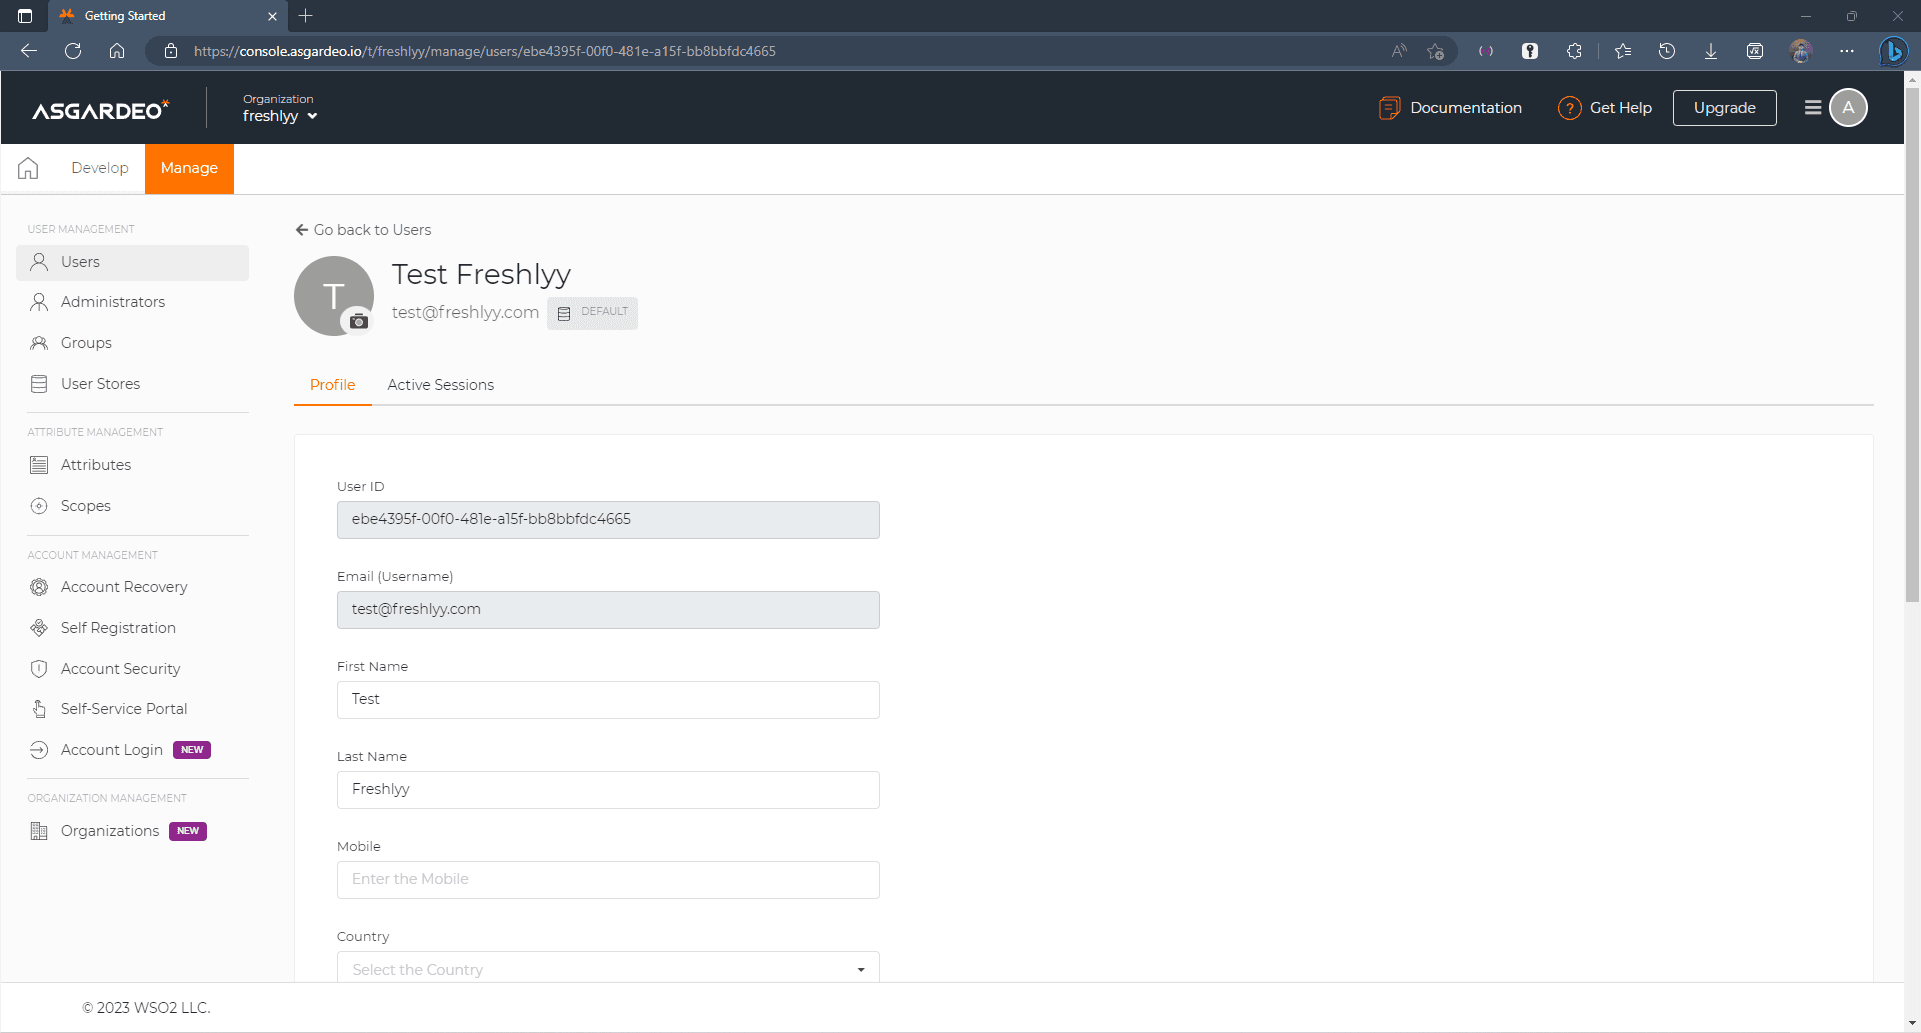This screenshot has height=1033, width=1921.
Task: Open Bing sidebar icon
Action: [1893, 51]
